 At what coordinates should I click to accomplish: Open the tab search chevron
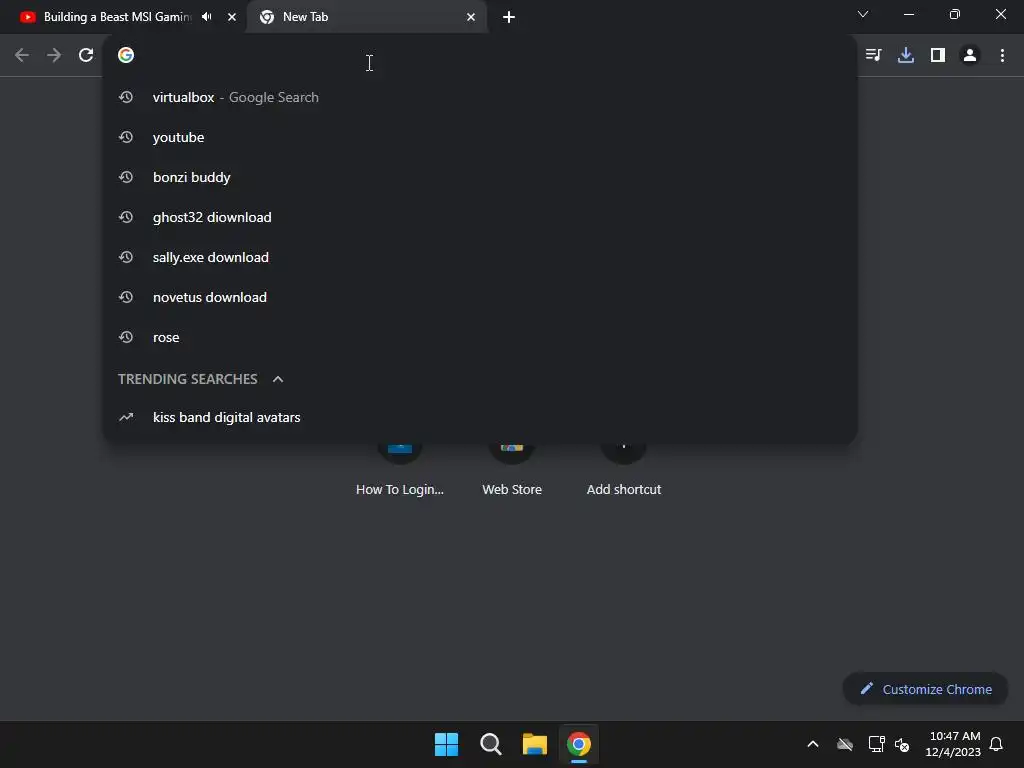point(863,14)
